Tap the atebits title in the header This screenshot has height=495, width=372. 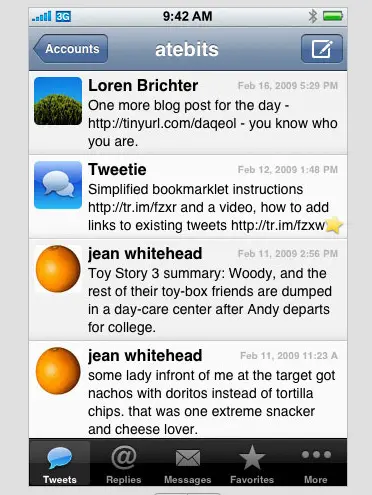[187, 49]
